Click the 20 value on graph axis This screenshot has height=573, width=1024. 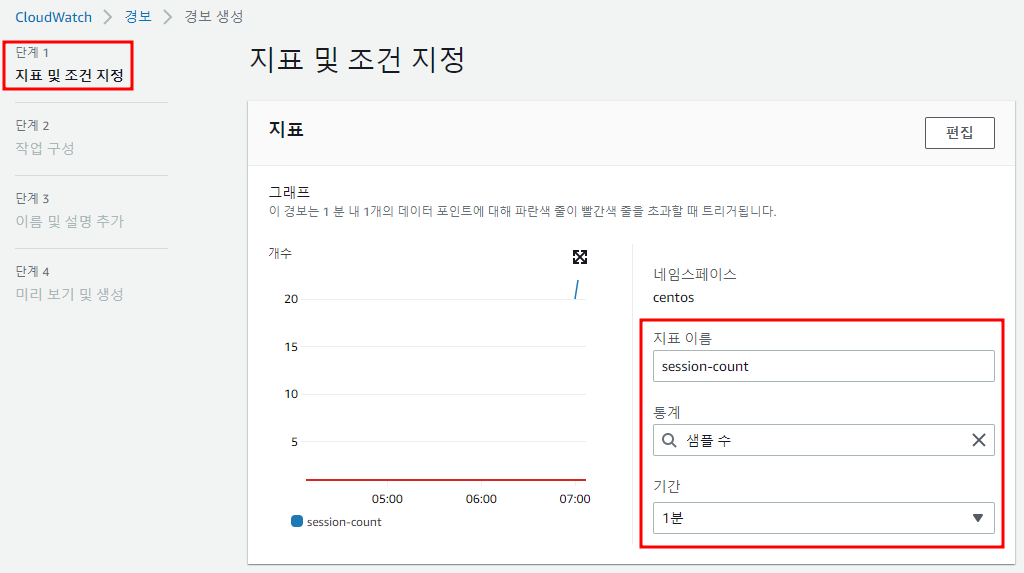[291, 299]
